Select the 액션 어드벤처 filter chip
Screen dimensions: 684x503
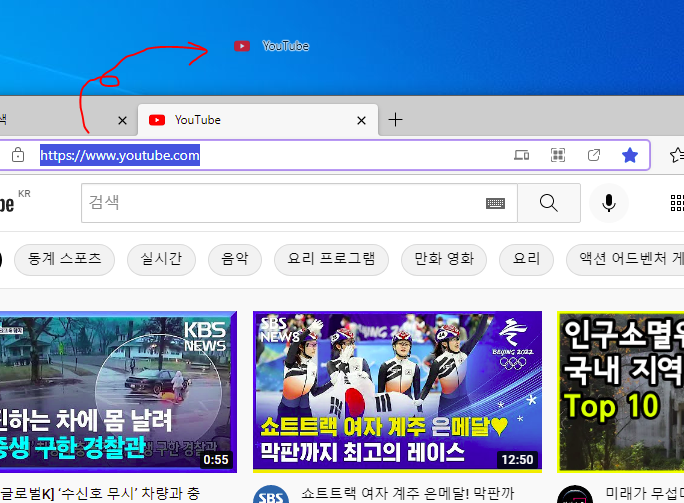[x=625, y=259]
